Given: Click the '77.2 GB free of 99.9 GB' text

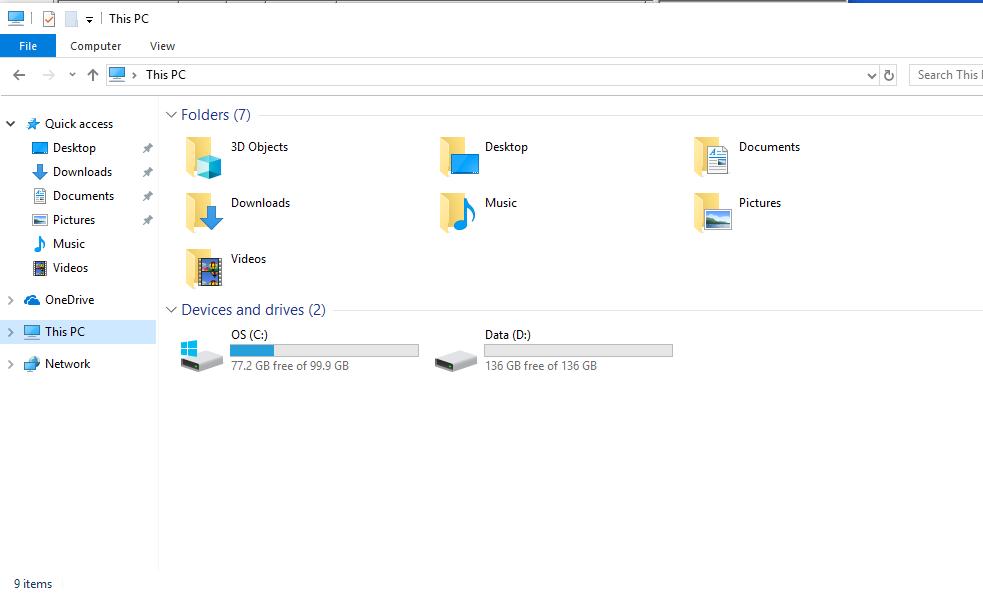Looking at the screenshot, I should click(x=290, y=366).
